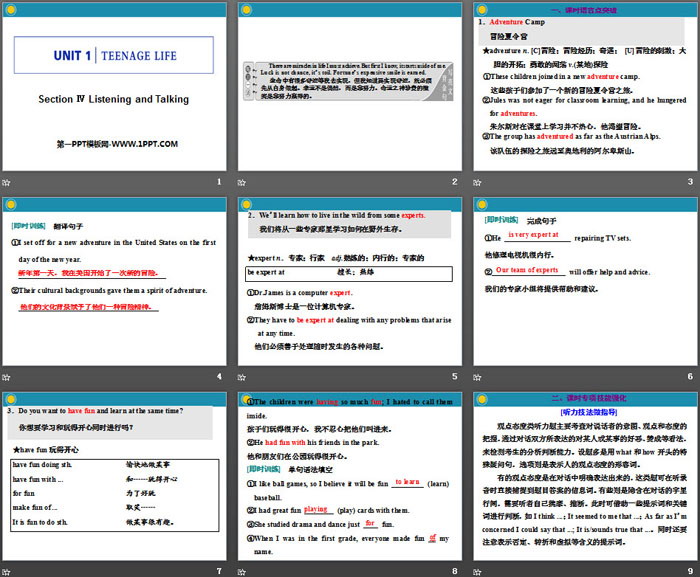700x577 pixels.
Task: Open slide 3 about Adventure Camp
Action: tap(585, 87)
